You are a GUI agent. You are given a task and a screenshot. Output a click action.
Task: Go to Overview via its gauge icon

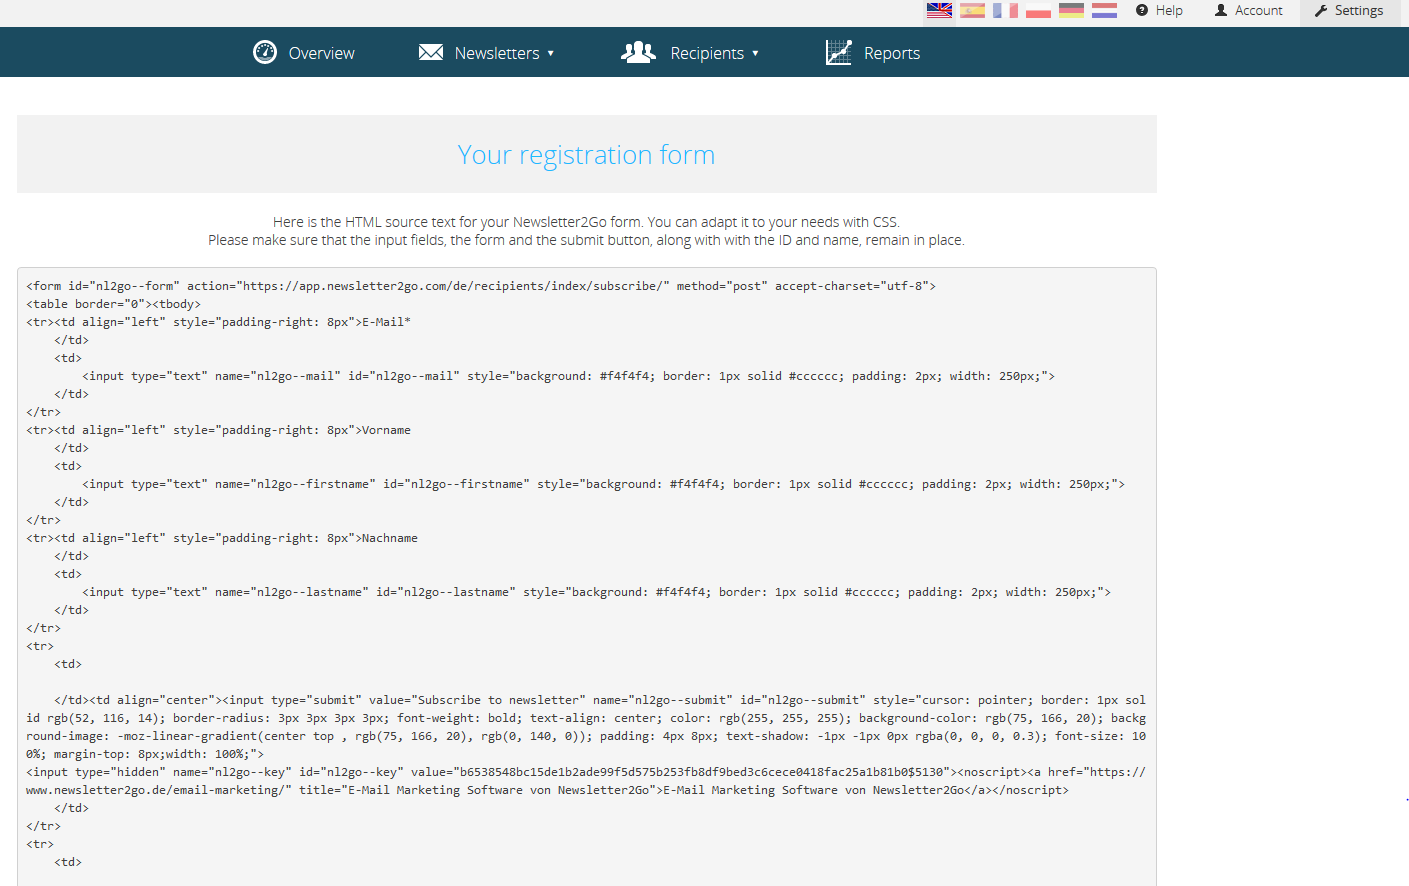coord(265,52)
